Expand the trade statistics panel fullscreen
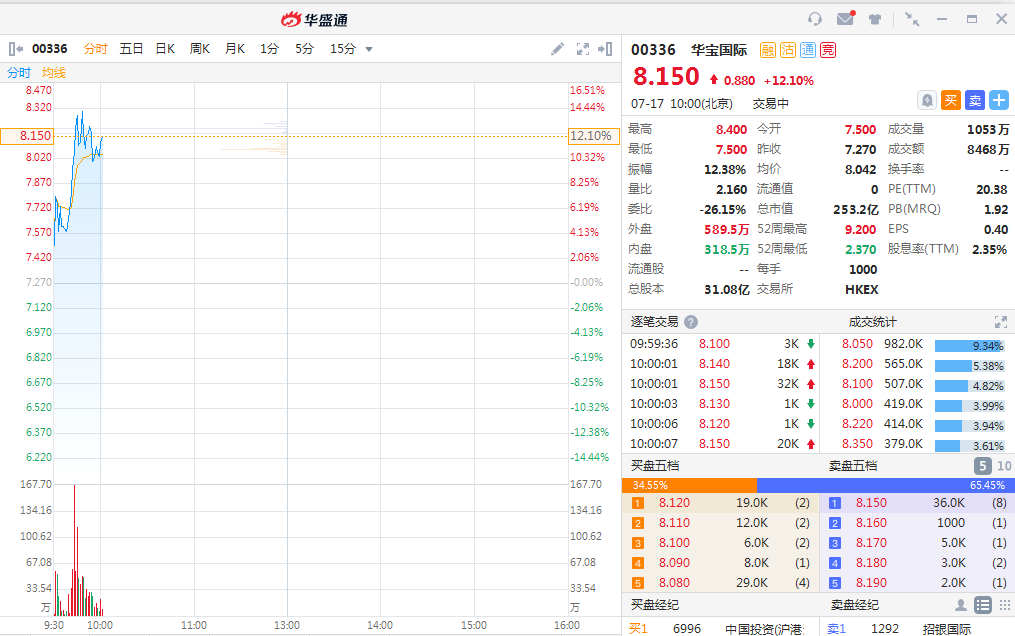The width and height of the screenshot is (1015, 636). click(x=1000, y=322)
